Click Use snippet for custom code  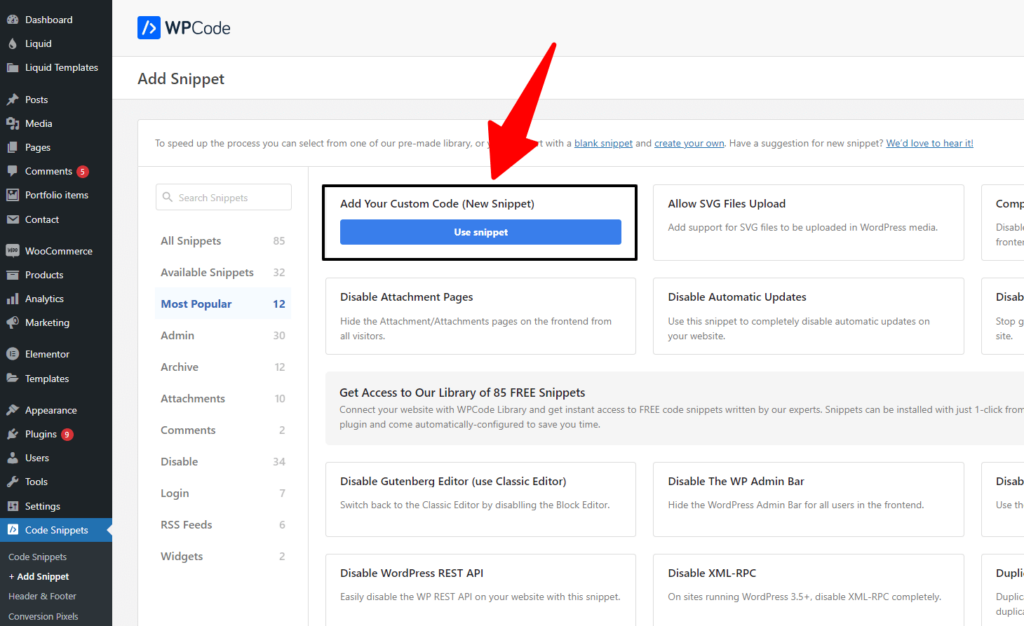pyautogui.click(x=479, y=232)
